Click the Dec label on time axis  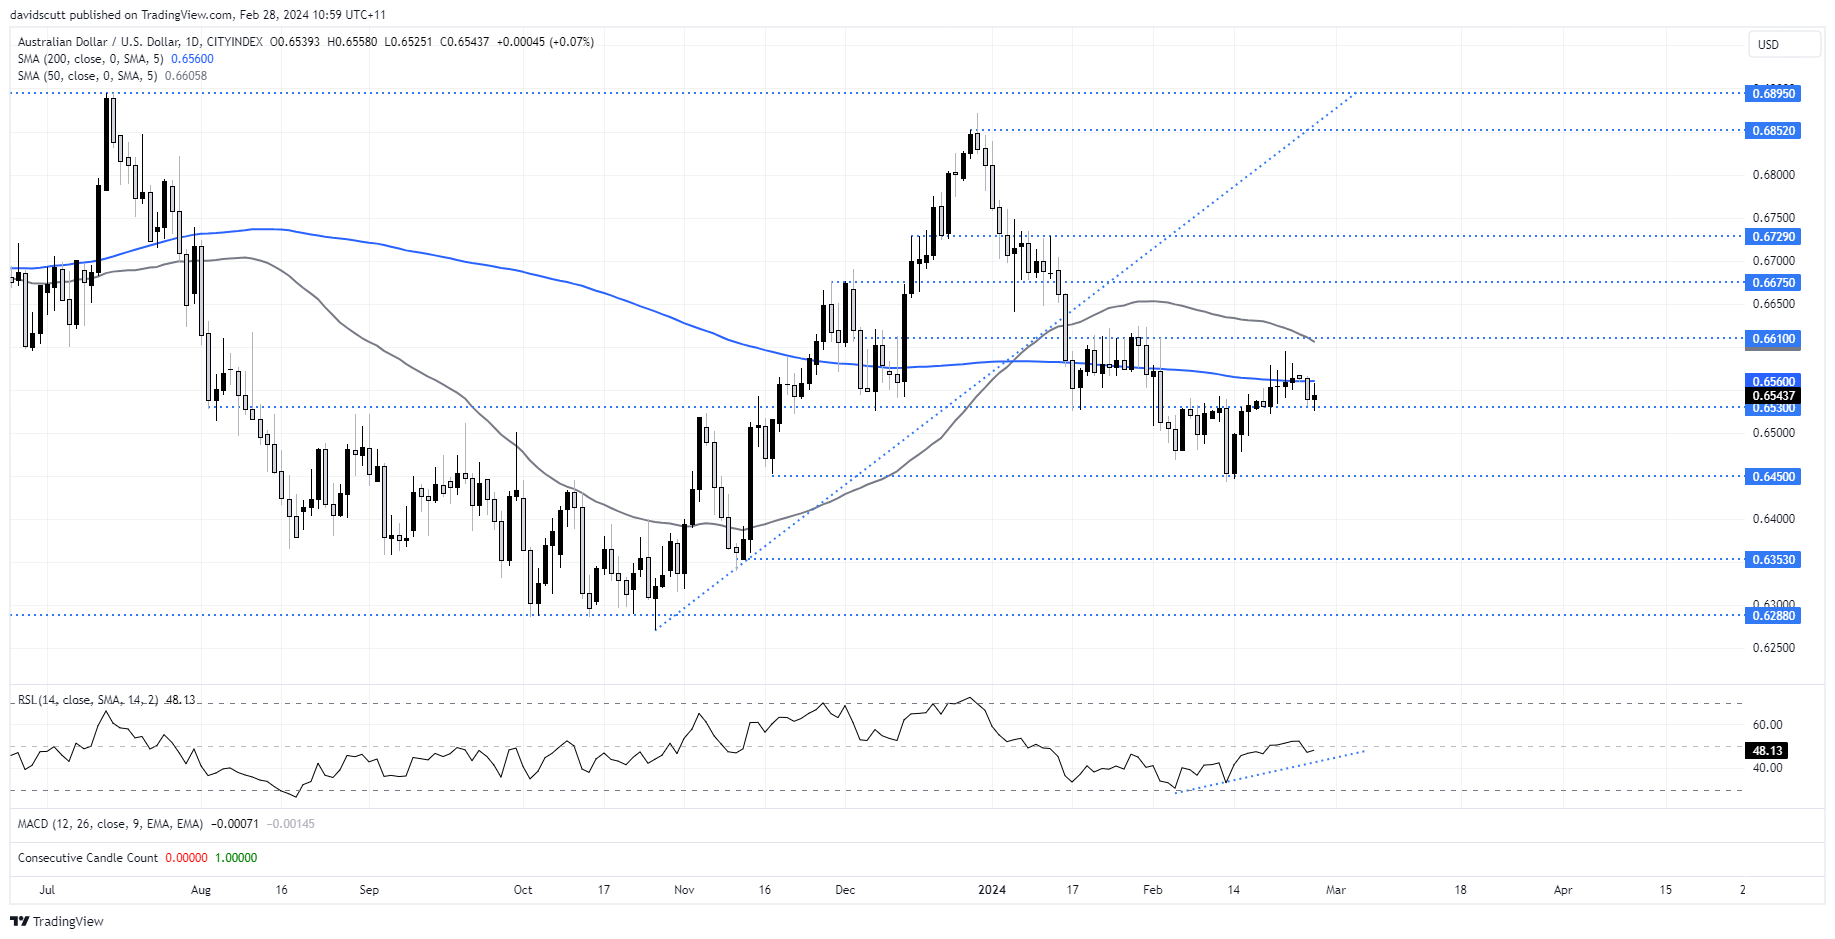(x=845, y=890)
